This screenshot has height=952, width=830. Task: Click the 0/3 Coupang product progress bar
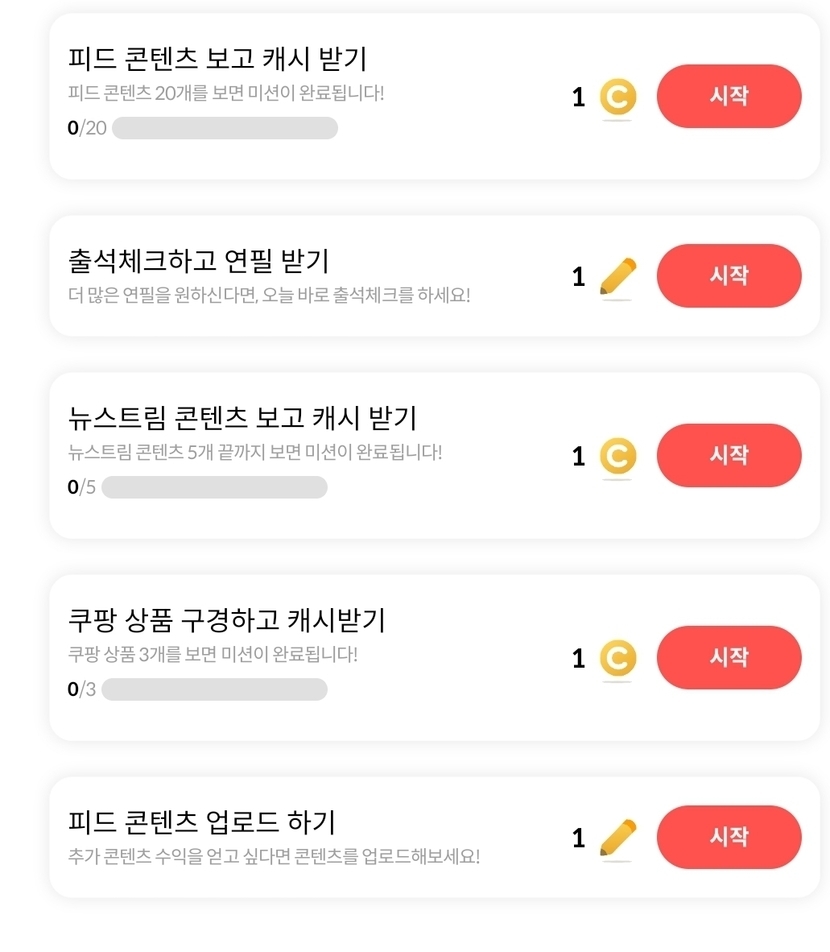pyautogui.click(x=214, y=689)
